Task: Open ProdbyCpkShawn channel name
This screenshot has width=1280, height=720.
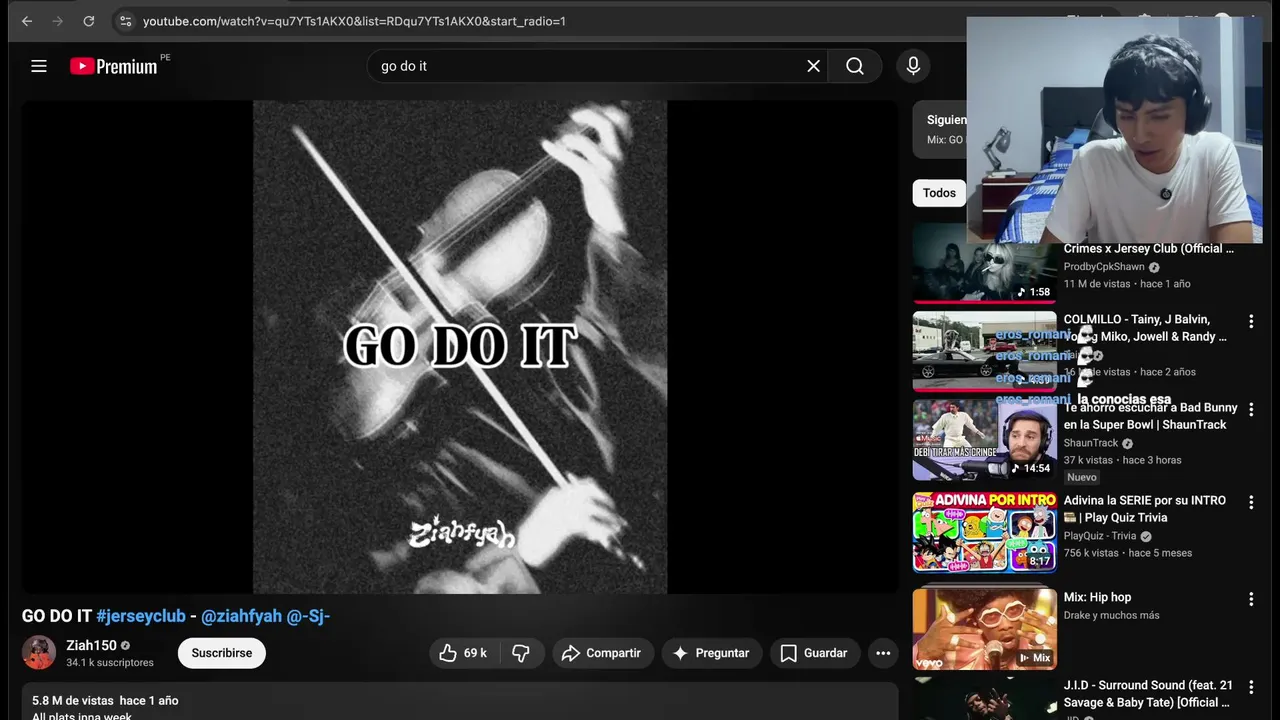Action: click(1104, 267)
